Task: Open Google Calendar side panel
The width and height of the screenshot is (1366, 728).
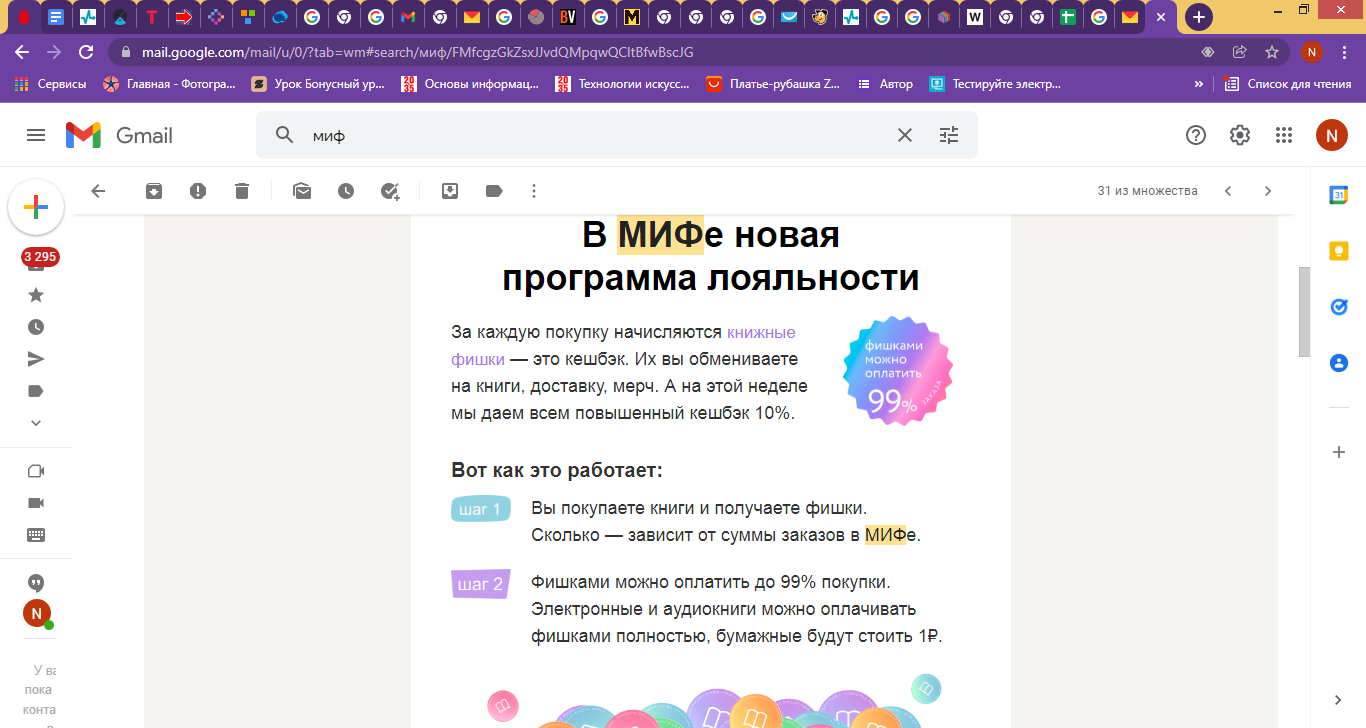Action: click(x=1338, y=196)
